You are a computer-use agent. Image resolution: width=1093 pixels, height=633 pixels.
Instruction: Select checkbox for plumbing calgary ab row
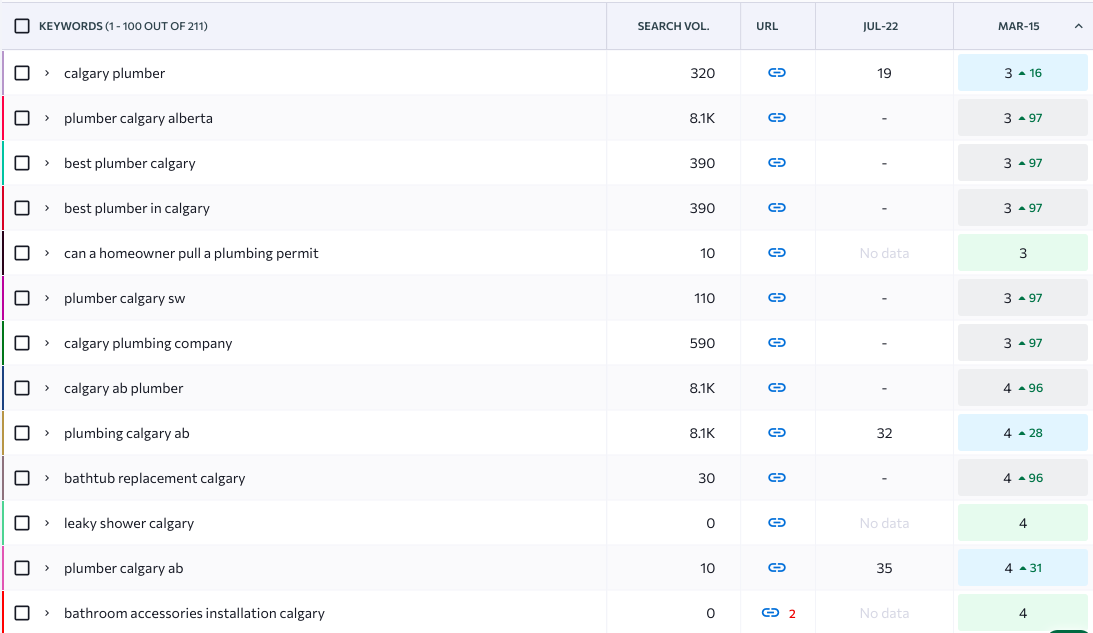[x=22, y=433]
